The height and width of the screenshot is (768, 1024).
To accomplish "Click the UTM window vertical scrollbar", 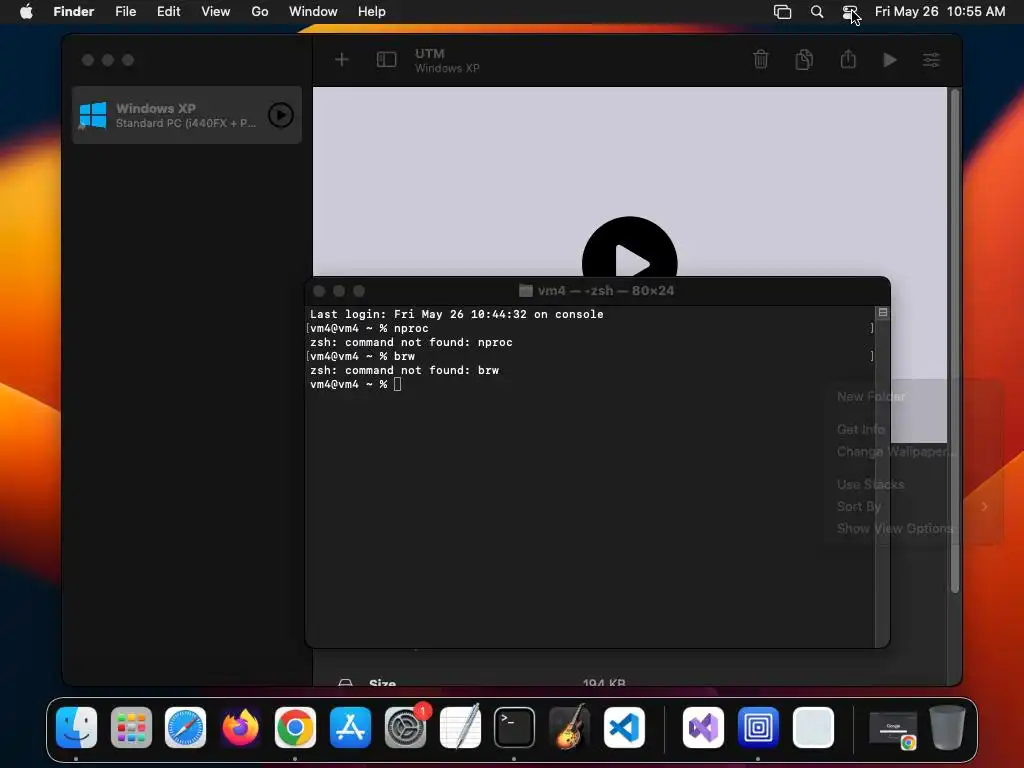I will [x=955, y=340].
